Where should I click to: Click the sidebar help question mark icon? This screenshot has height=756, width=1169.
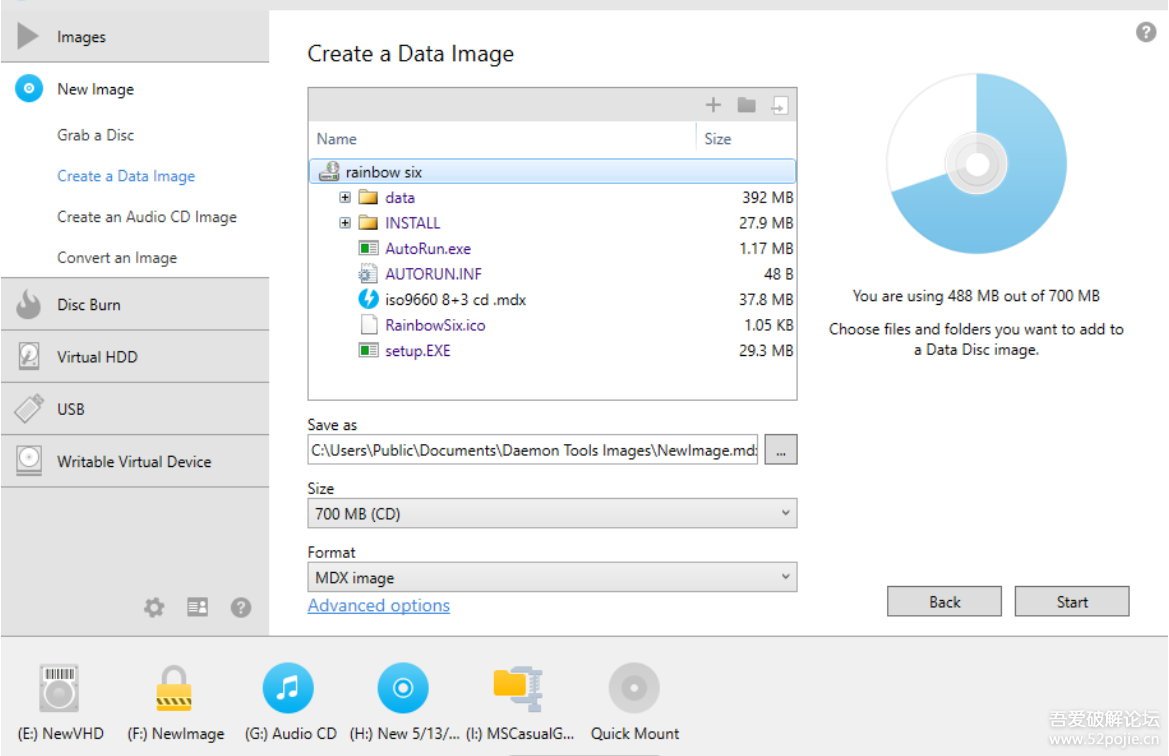point(241,607)
